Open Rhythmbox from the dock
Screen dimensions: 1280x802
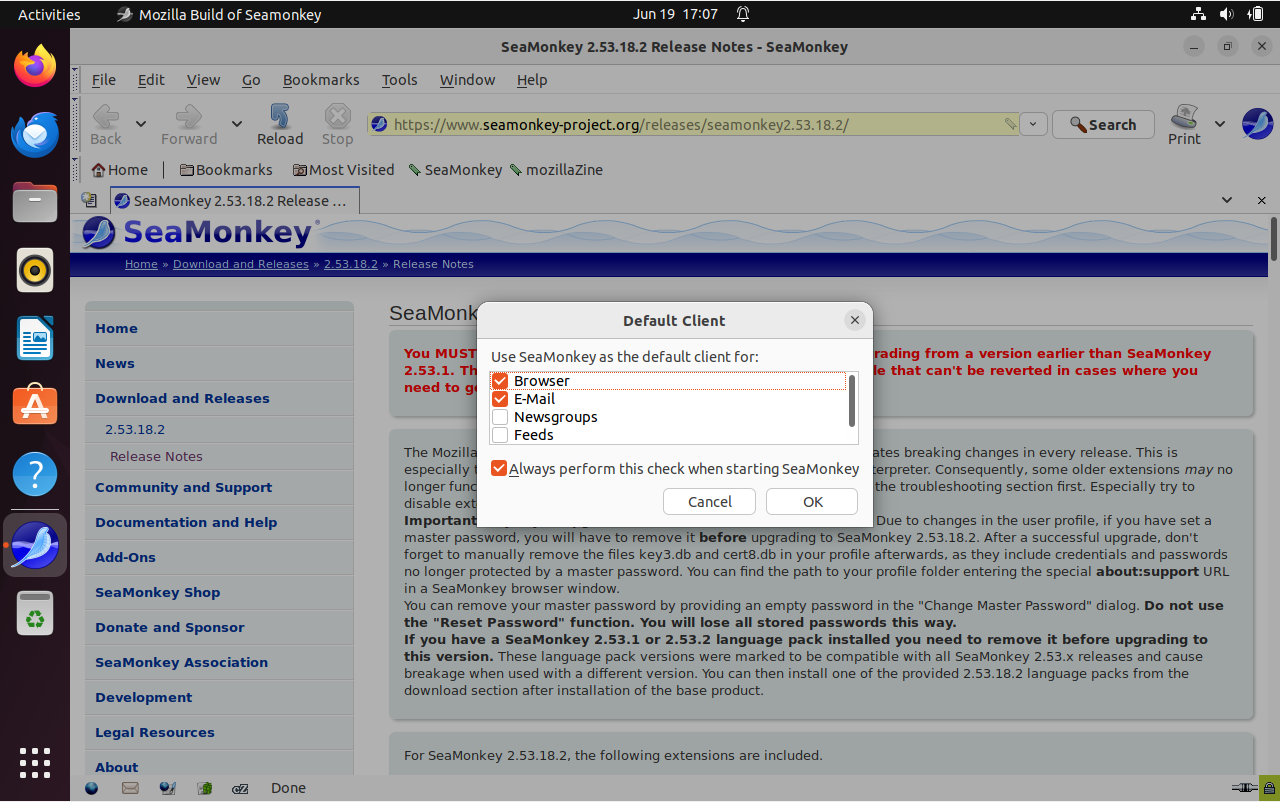click(35, 270)
